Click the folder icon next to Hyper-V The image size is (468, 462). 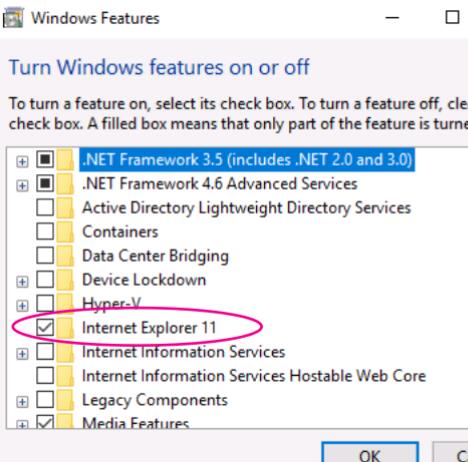pyautogui.click(x=65, y=304)
